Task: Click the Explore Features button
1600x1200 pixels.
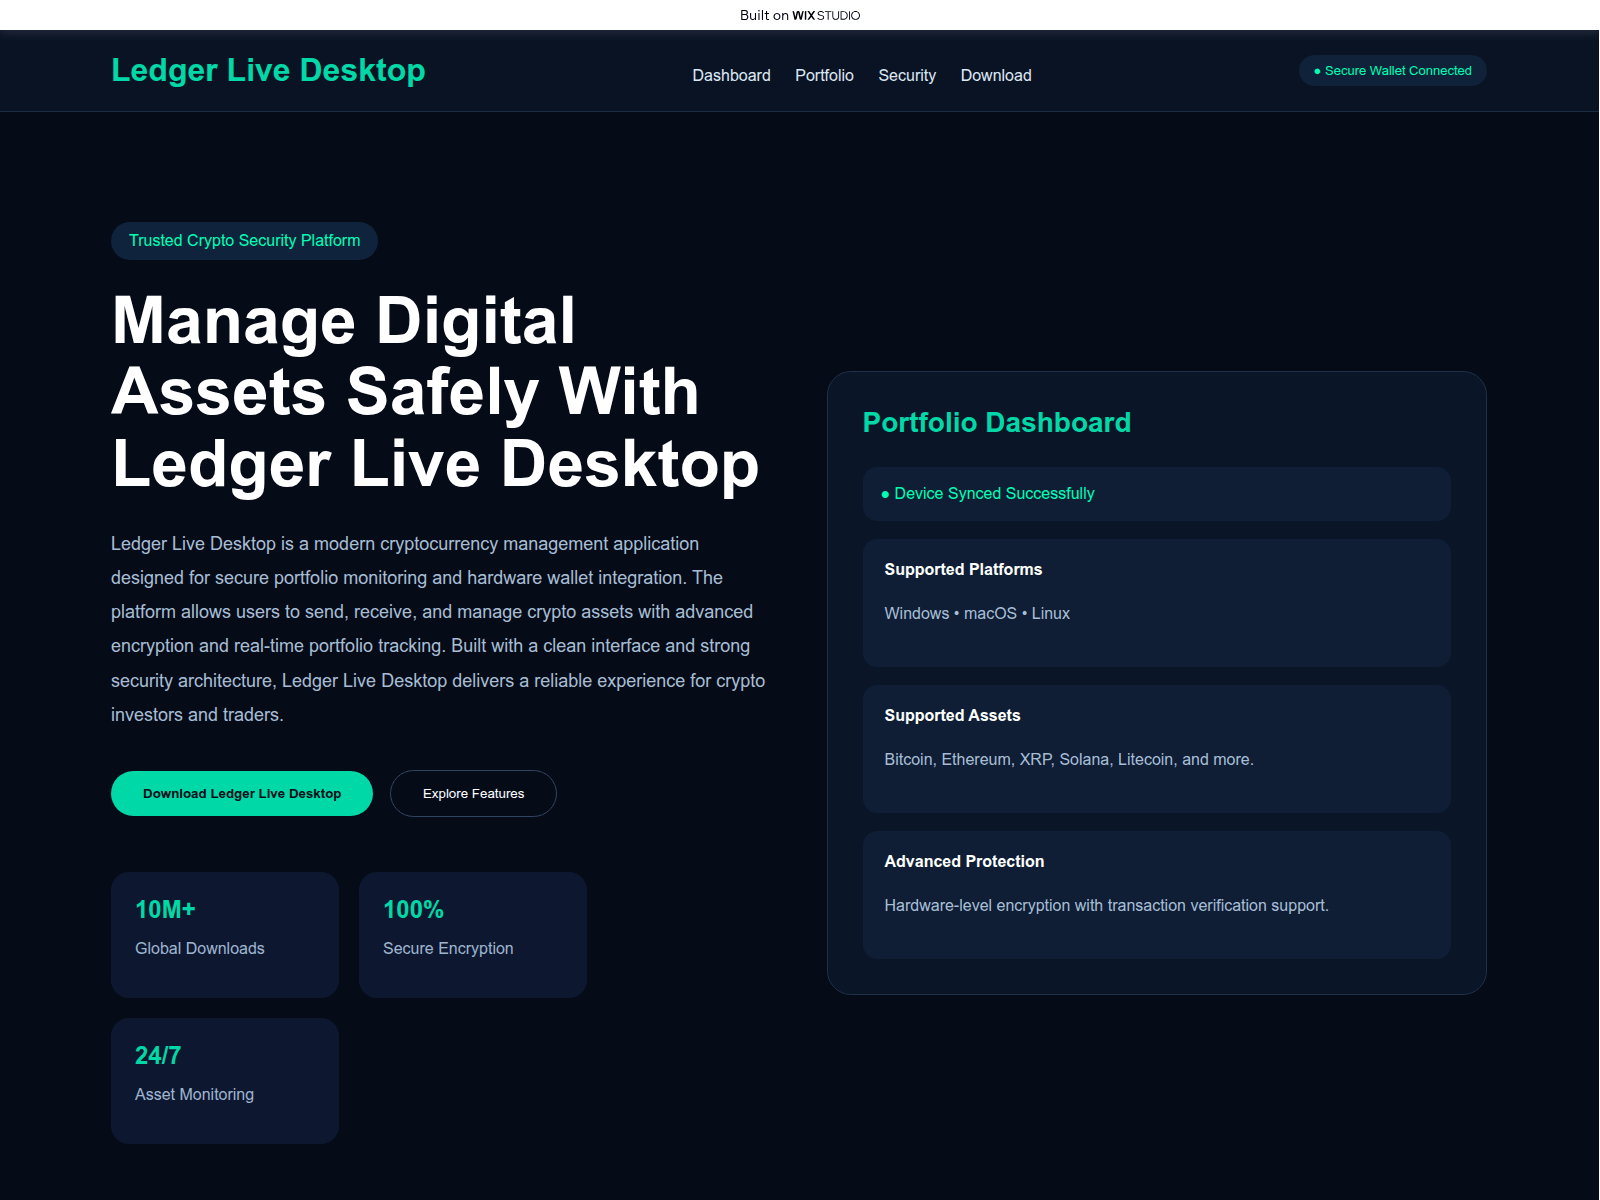Action: click(x=473, y=794)
